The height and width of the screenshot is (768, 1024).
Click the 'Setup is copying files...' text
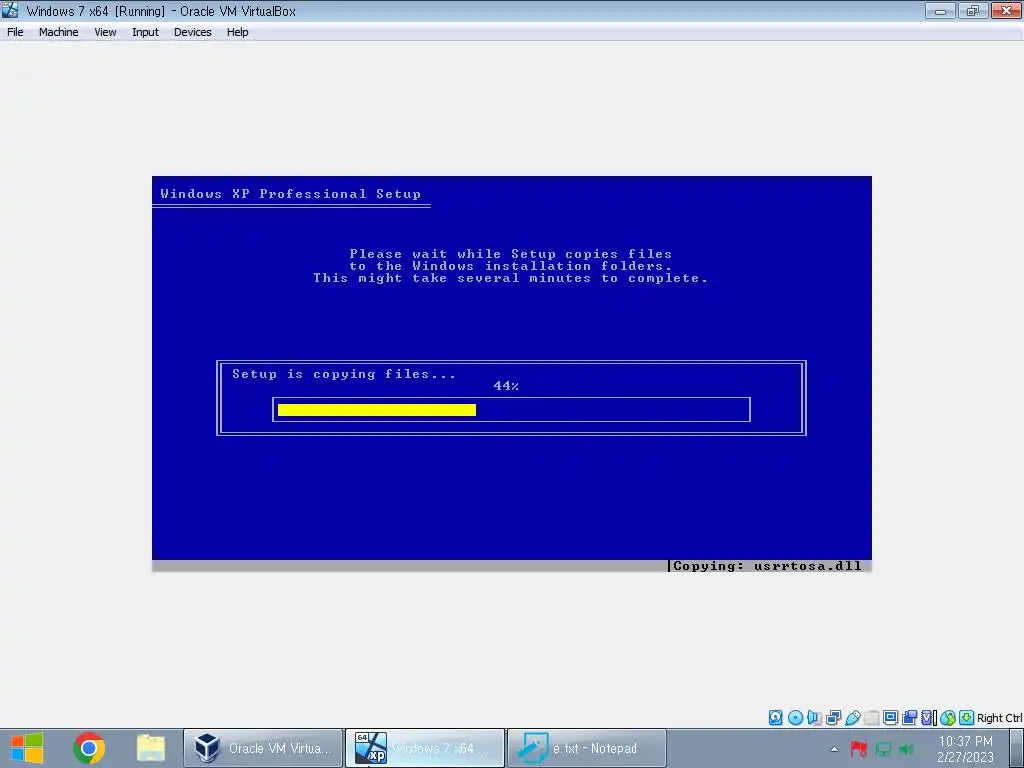click(344, 374)
